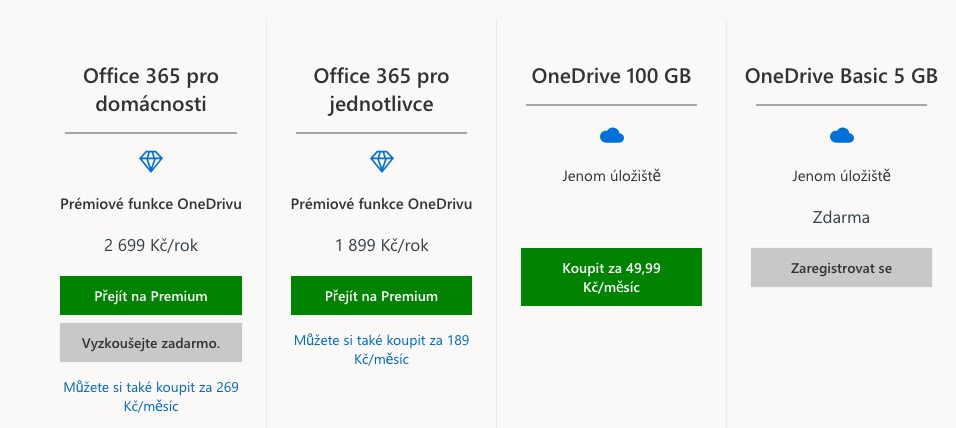Open the 269 Kč/měsíc monthly purchase link
This screenshot has width=956, height=428.
151,396
